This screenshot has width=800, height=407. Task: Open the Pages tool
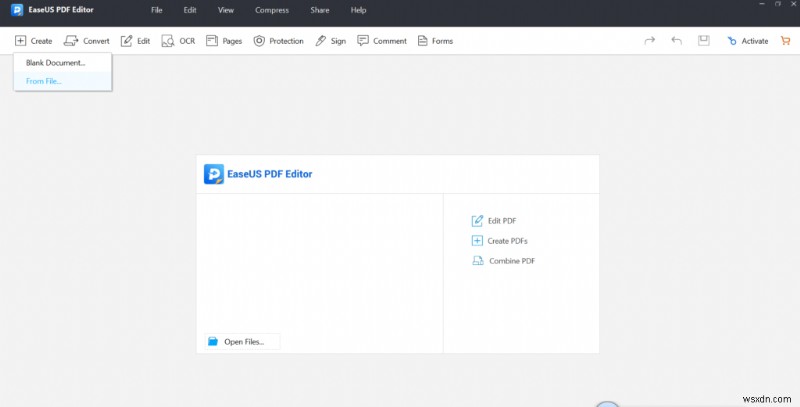(224, 41)
